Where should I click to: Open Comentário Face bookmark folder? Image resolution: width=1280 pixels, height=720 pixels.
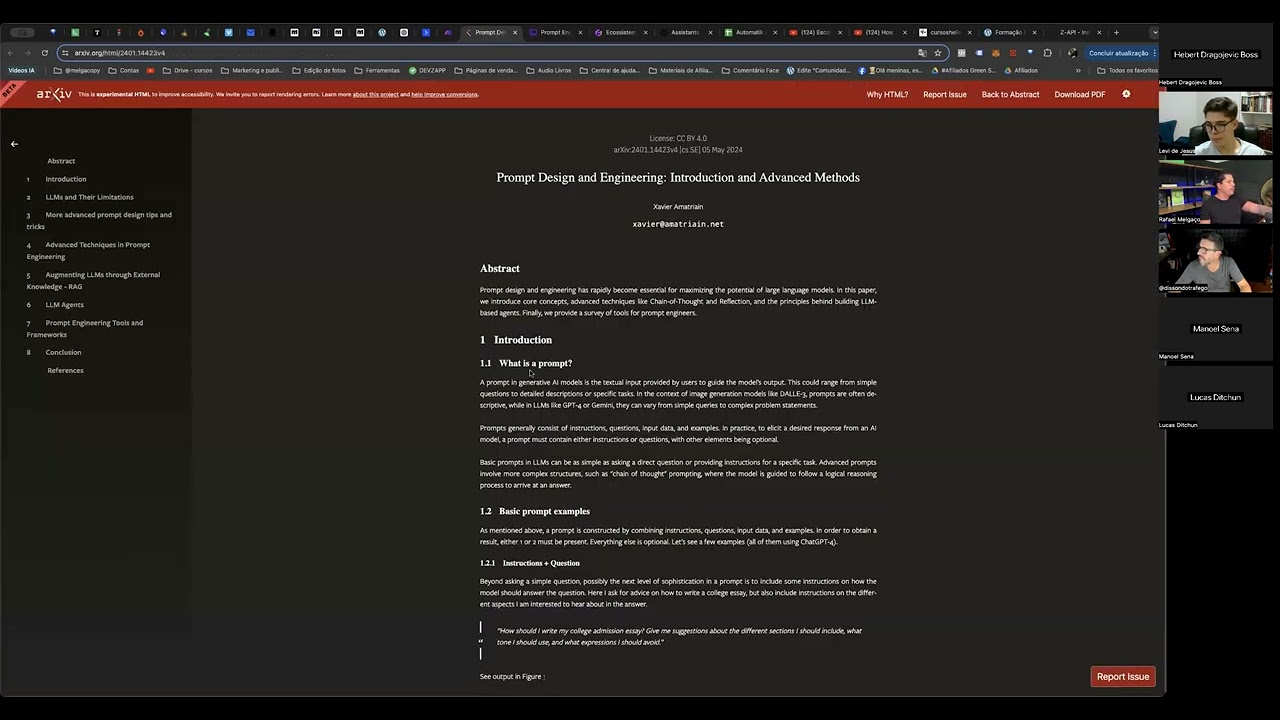point(750,71)
